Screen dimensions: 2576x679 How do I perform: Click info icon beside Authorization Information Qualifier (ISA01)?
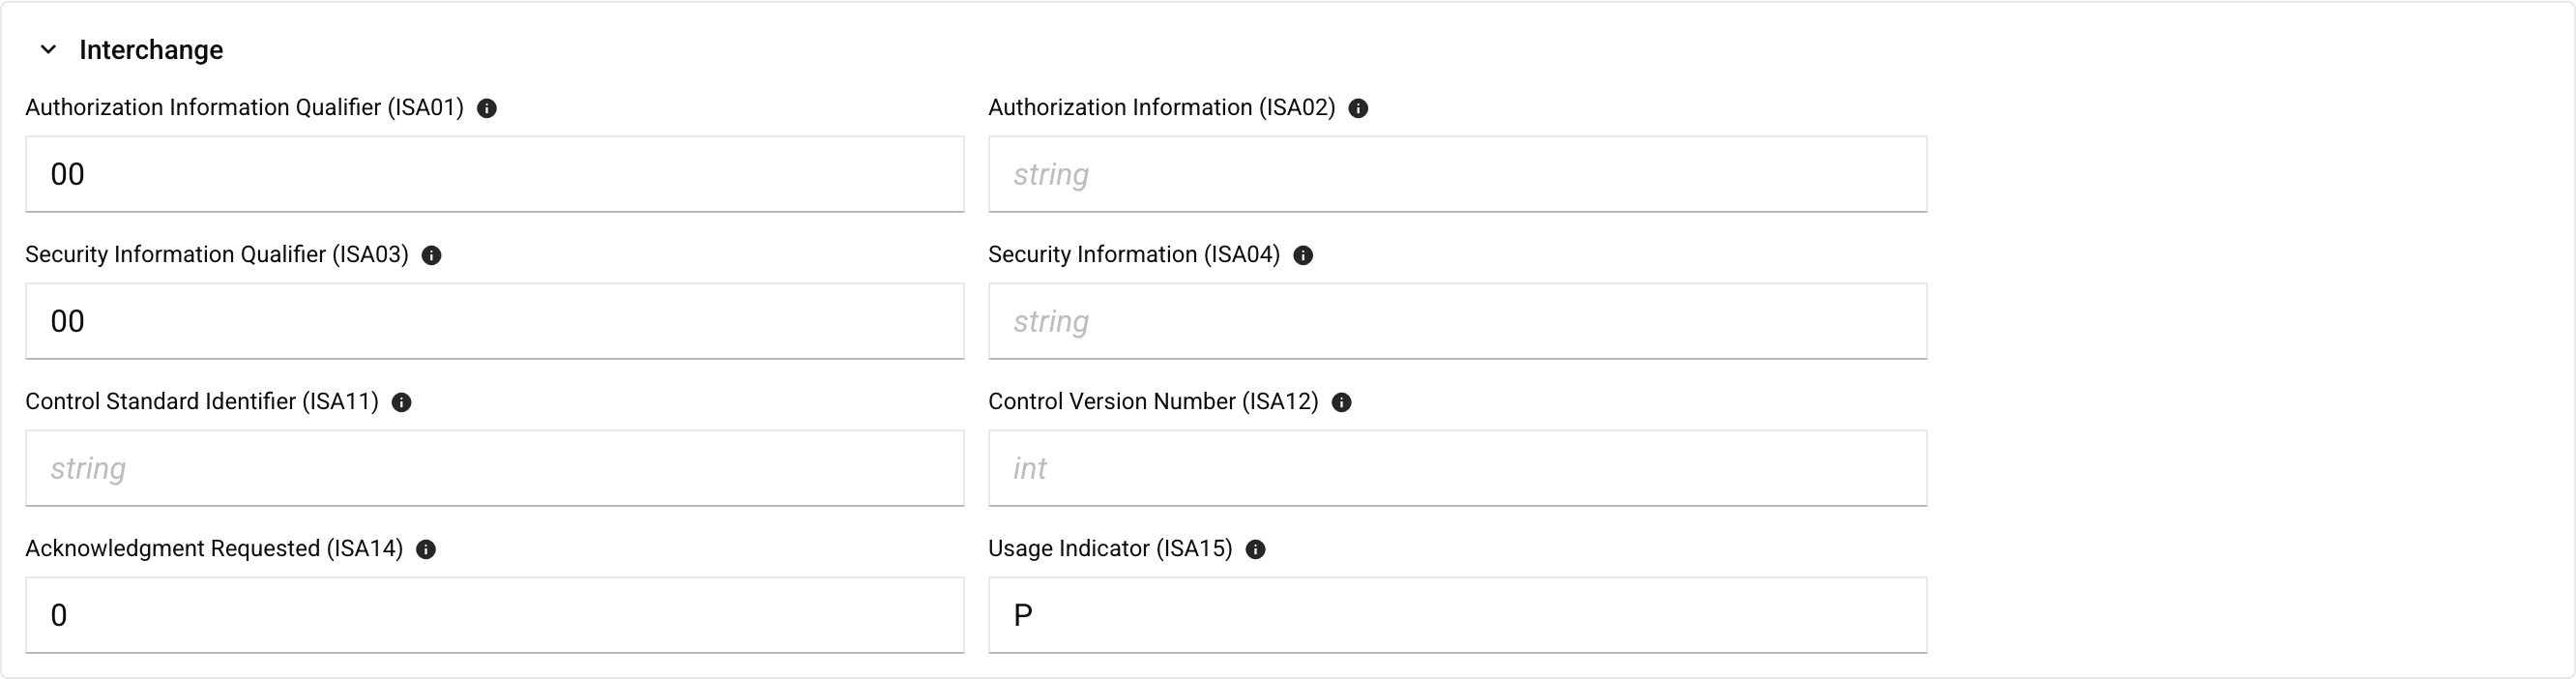tap(487, 109)
